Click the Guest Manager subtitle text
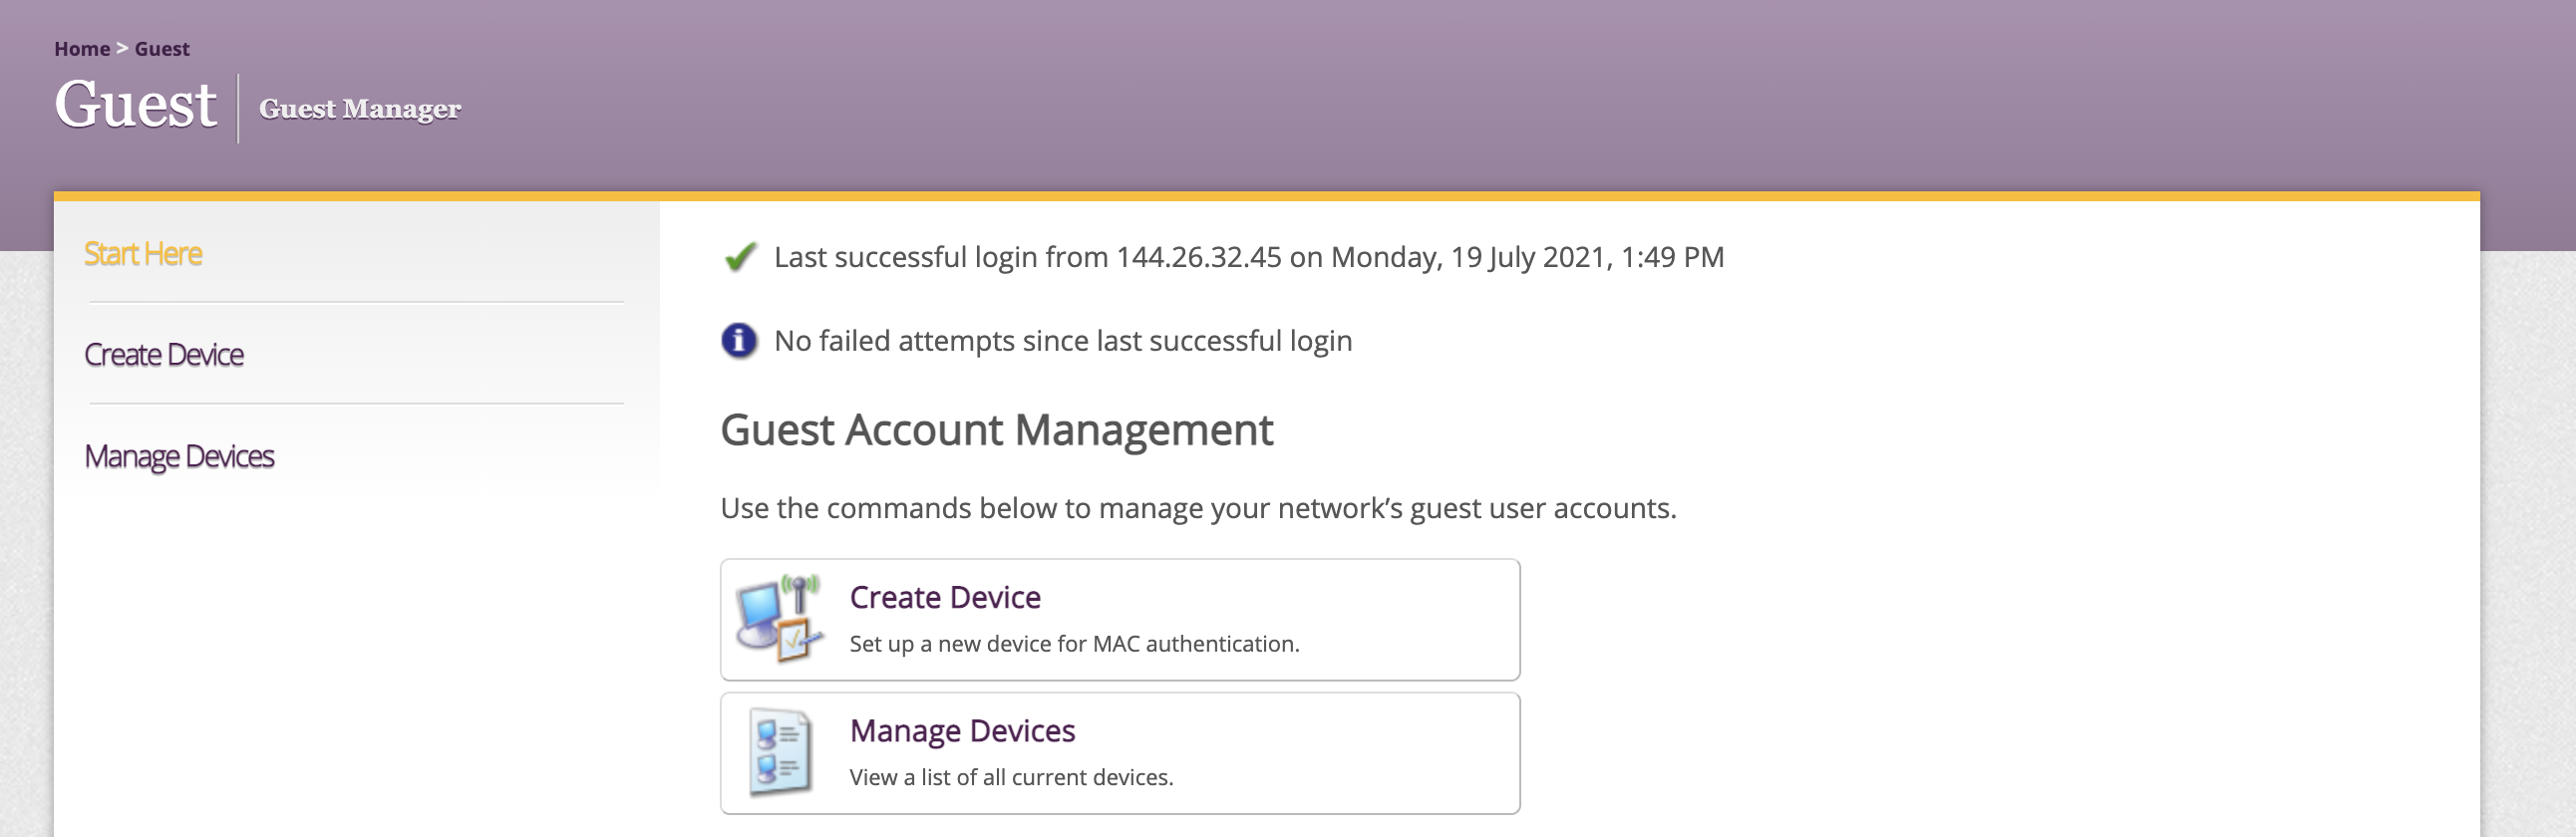 (360, 109)
